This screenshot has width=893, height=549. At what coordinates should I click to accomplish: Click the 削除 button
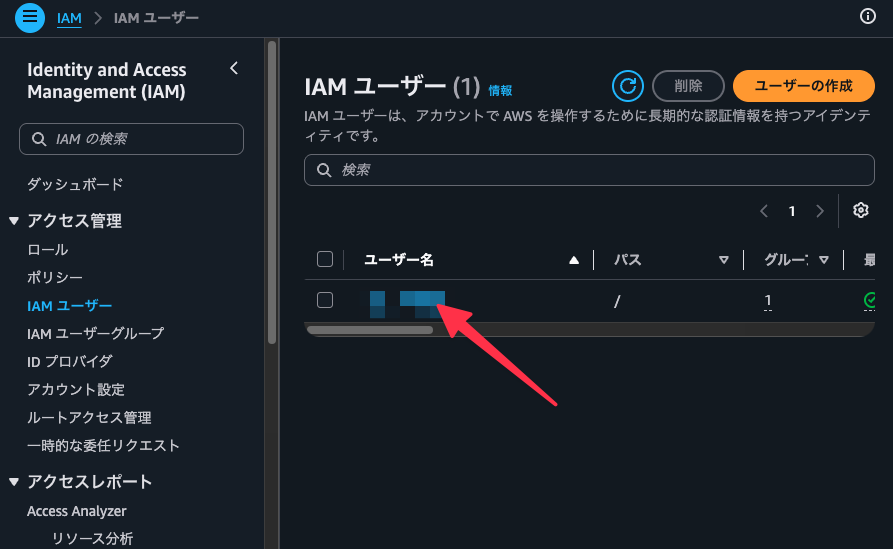click(688, 86)
